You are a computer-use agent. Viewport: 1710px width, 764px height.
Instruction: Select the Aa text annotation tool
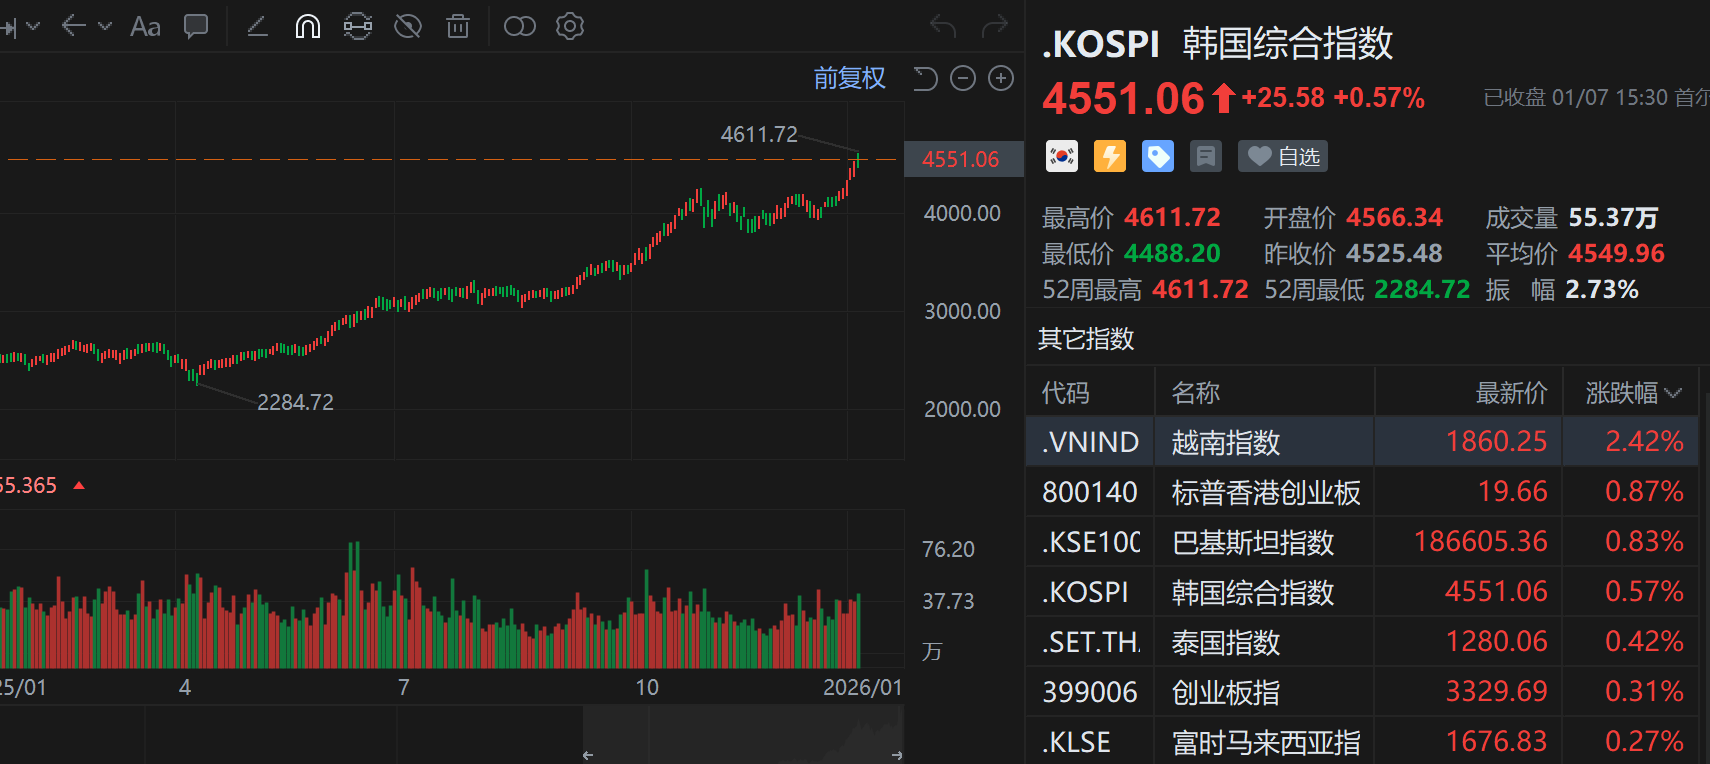click(x=145, y=27)
